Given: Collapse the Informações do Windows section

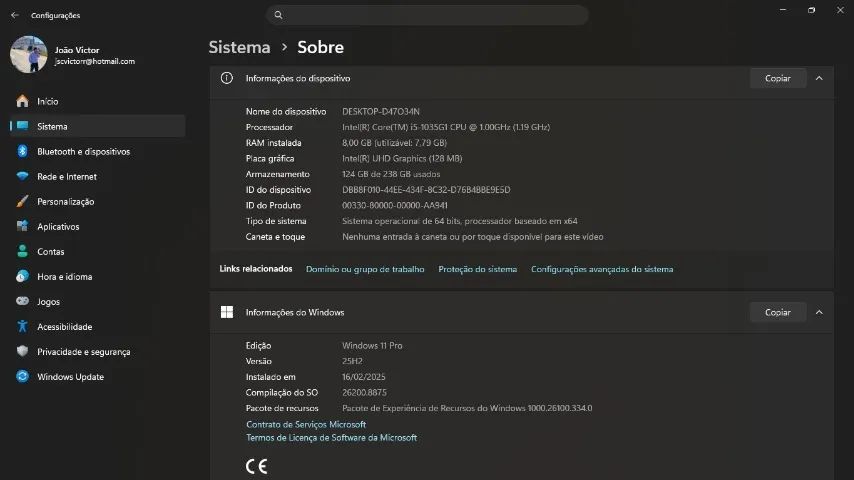Looking at the screenshot, I should coord(819,312).
